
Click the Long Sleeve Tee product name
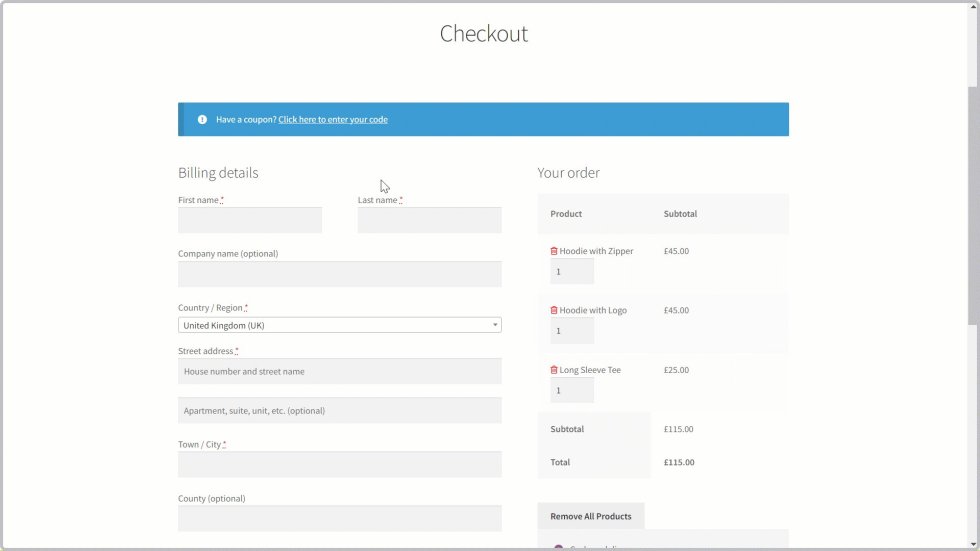tap(590, 370)
